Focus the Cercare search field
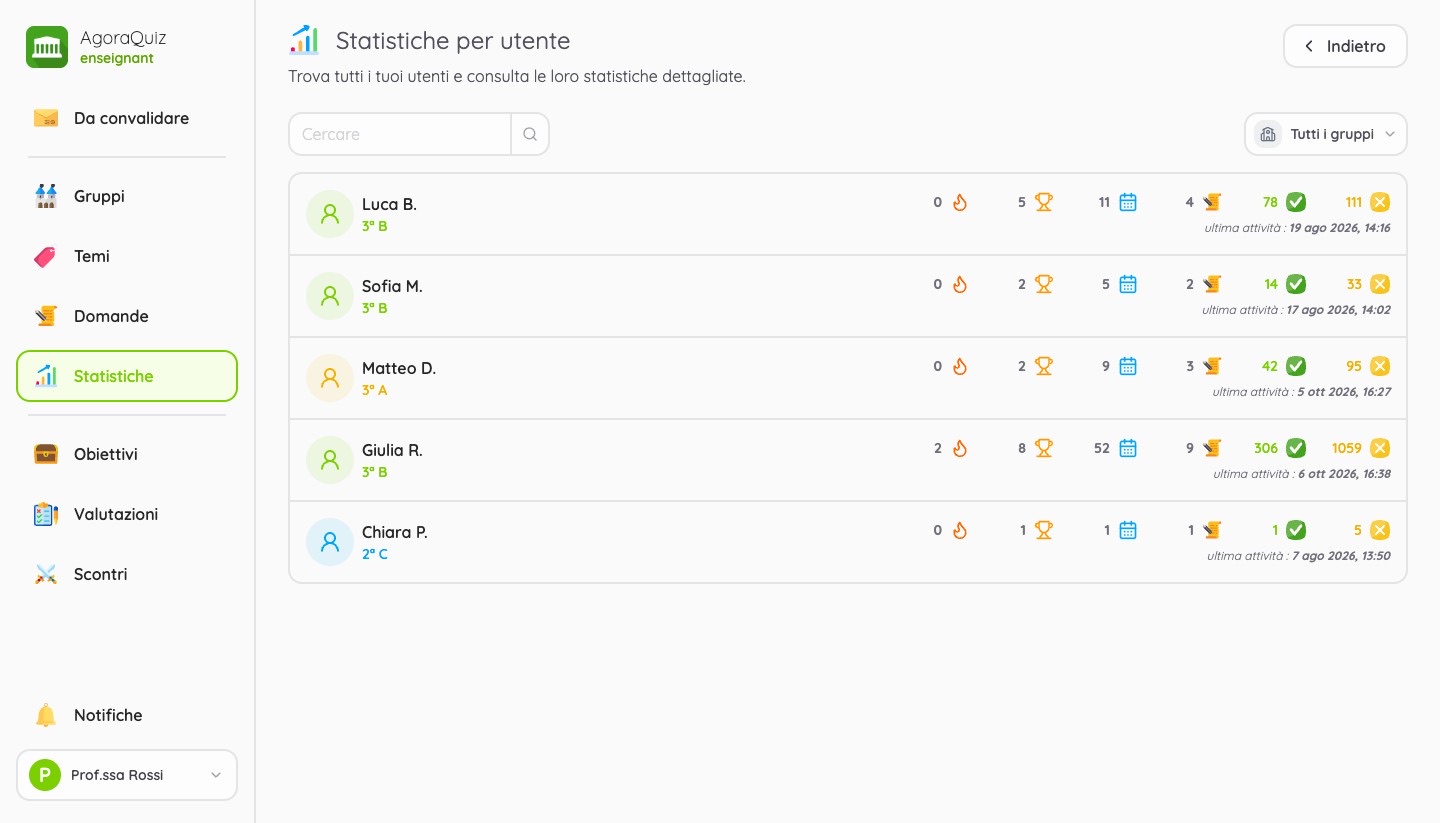 (x=400, y=134)
